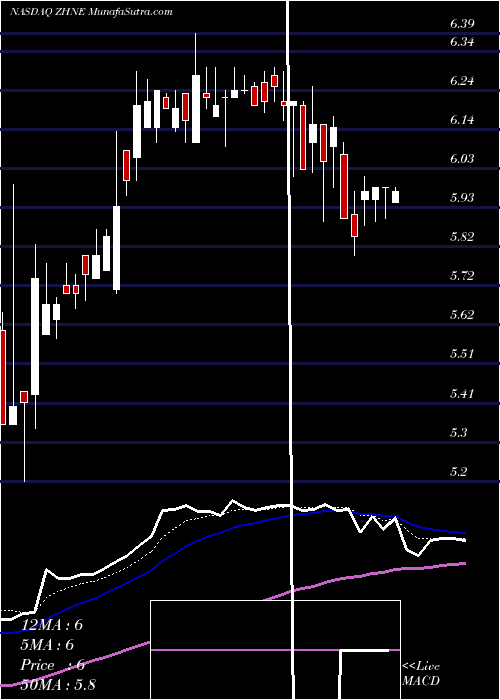The height and width of the screenshot is (700, 500).
Task: Click the 12MA : 6 legend entry
Action: click(x=52, y=625)
